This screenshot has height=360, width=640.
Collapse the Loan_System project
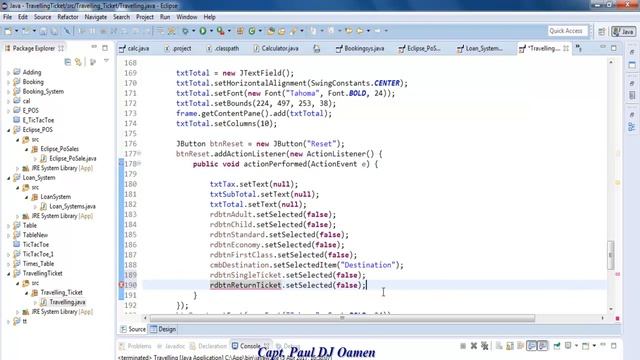8,178
